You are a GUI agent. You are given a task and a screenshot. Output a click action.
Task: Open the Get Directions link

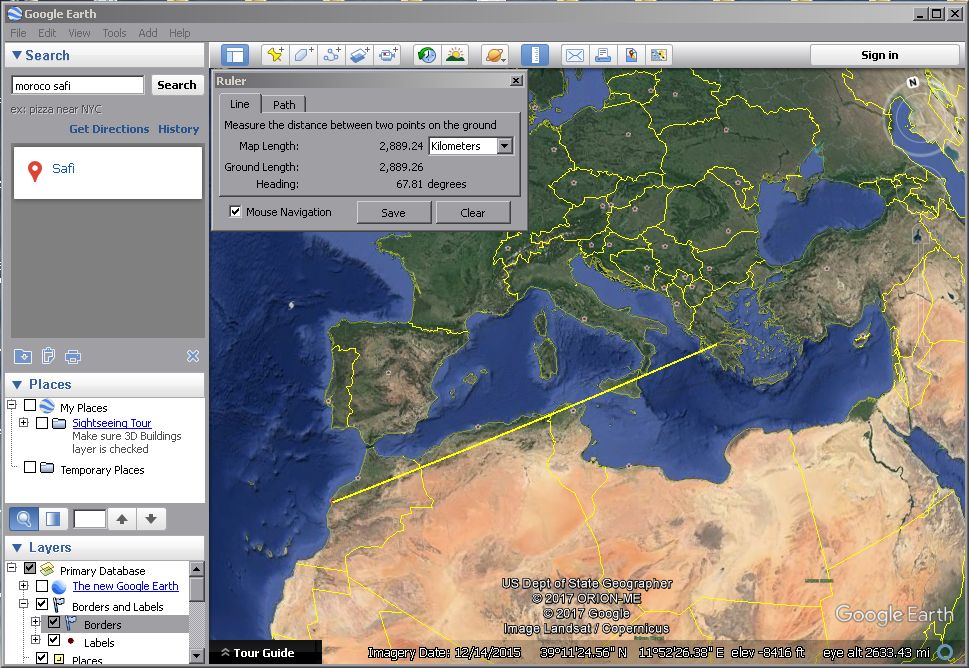109,129
